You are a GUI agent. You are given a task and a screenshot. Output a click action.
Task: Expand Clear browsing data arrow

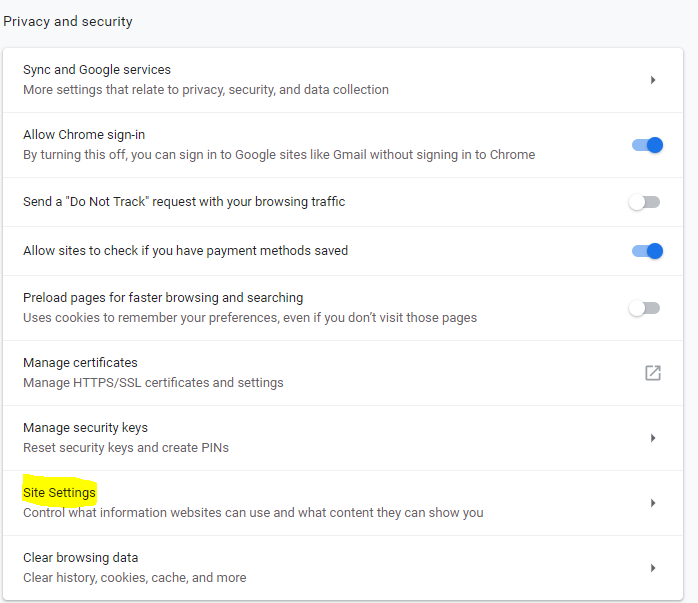point(652,568)
